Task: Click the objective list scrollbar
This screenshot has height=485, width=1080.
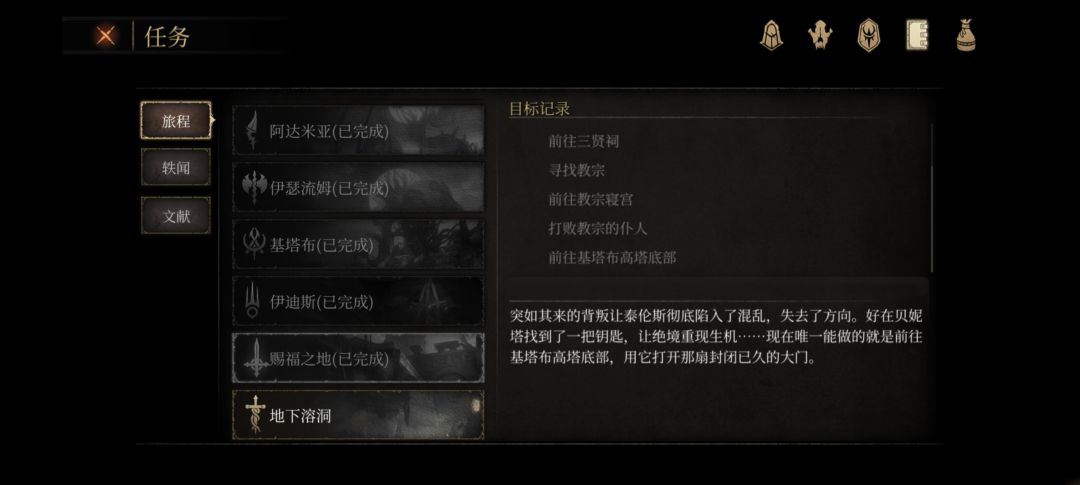Action: tap(932, 198)
